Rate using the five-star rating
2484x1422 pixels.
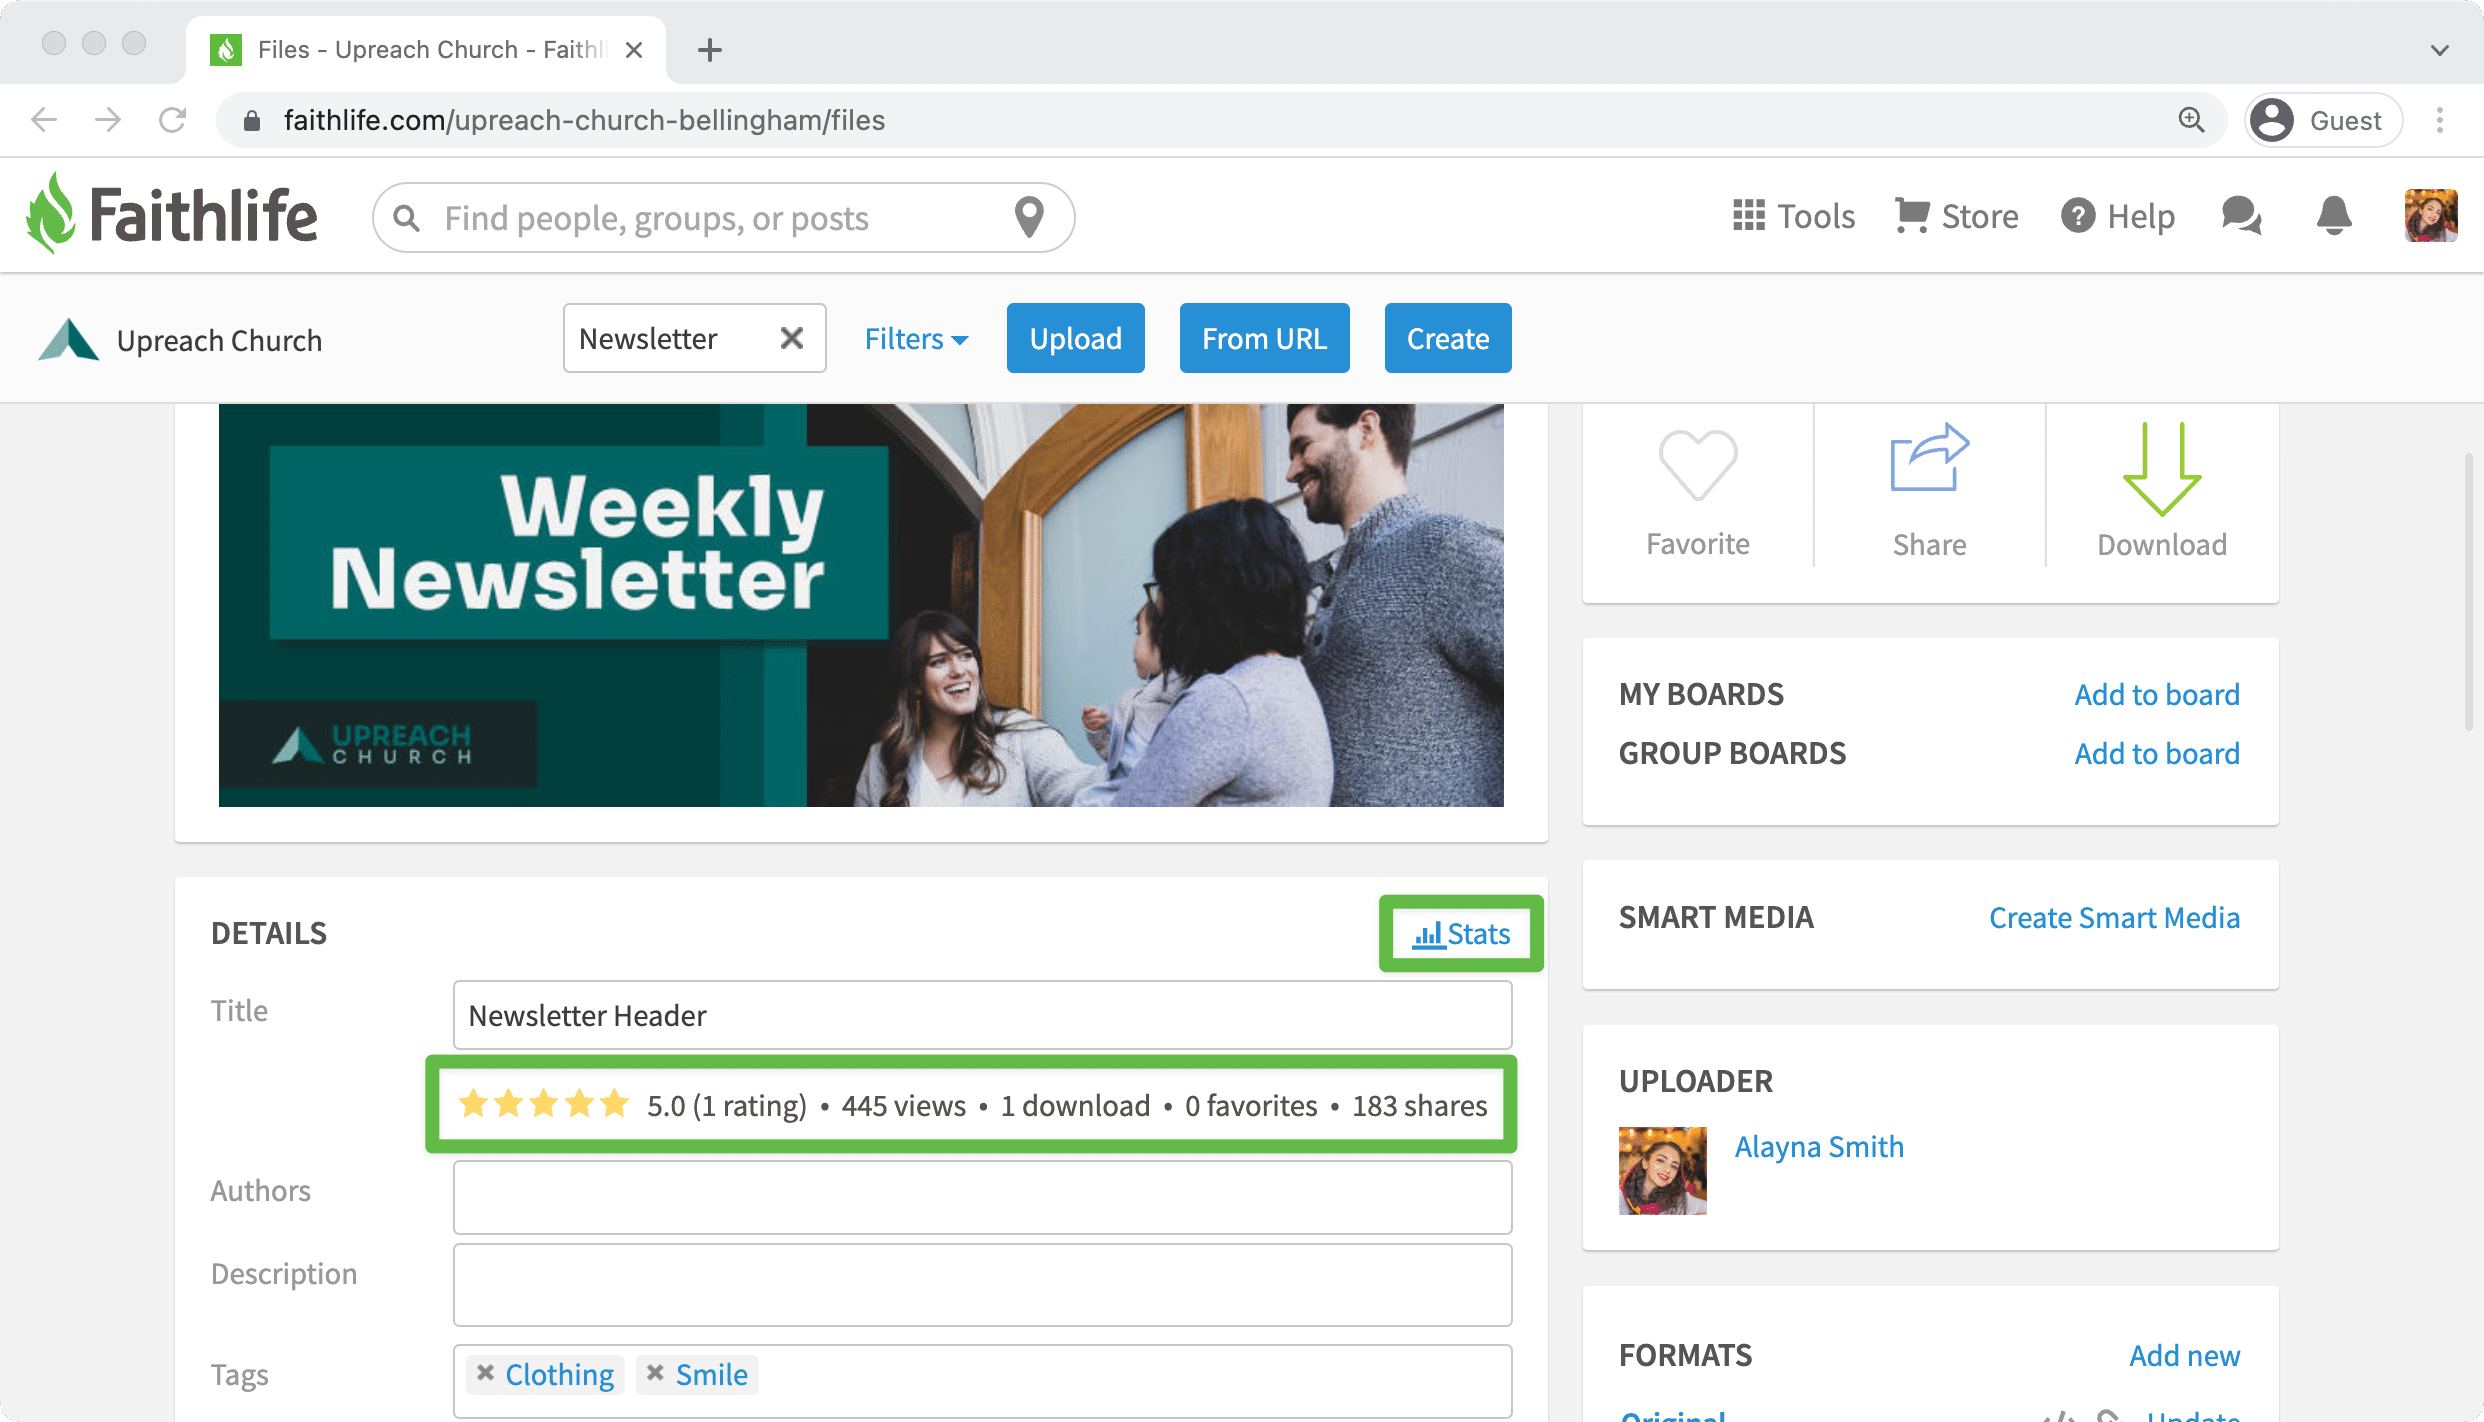point(543,1104)
